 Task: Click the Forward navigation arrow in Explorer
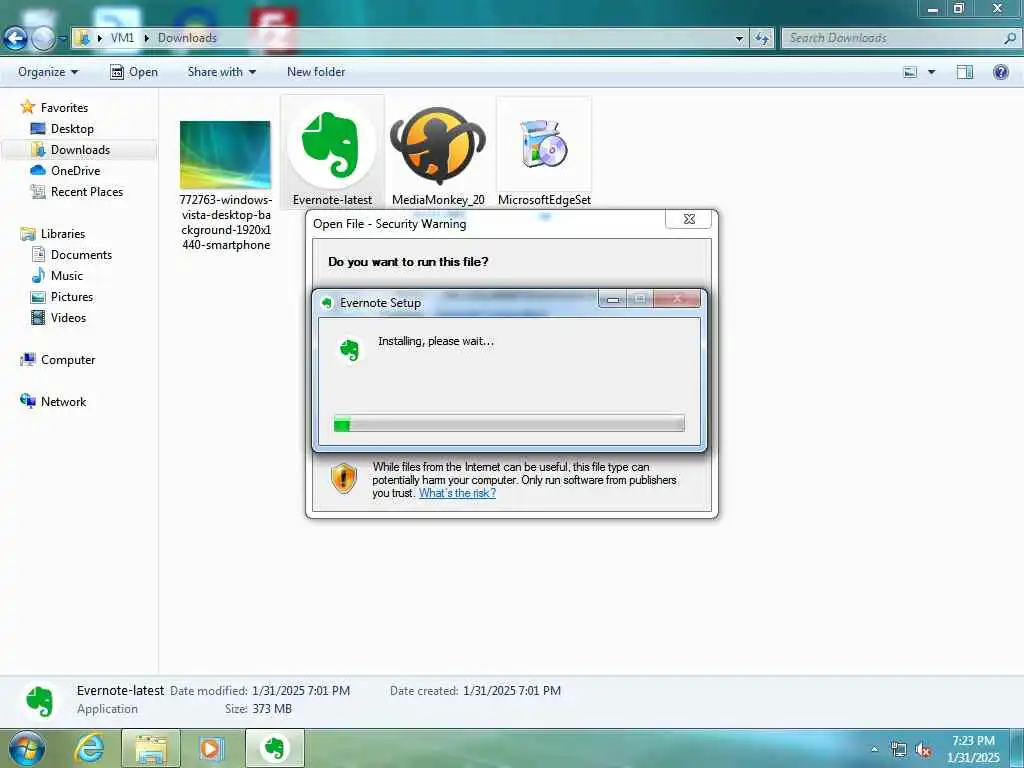[42, 39]
